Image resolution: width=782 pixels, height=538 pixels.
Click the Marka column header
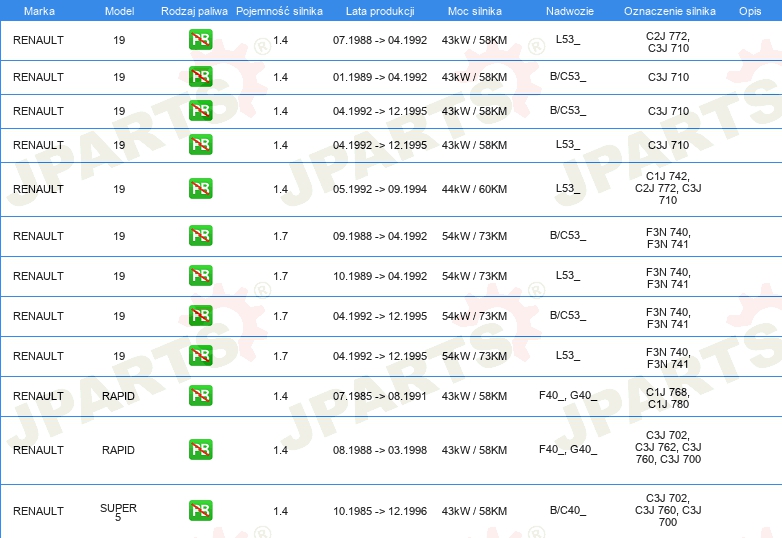point(39,11)
